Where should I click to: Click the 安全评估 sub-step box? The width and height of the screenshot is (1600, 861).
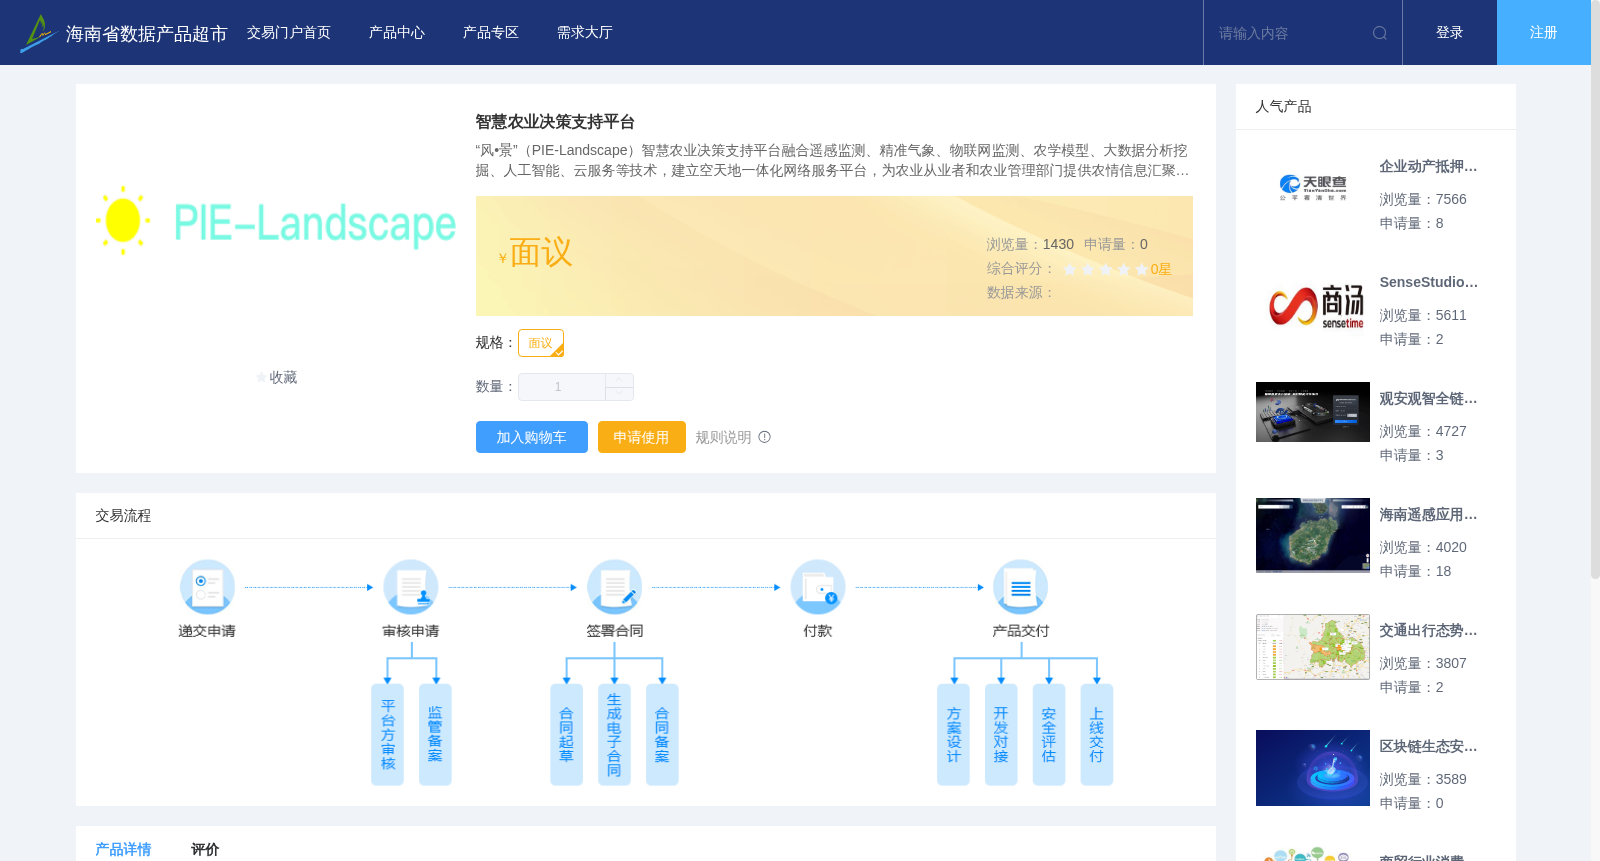point(1049,735)
